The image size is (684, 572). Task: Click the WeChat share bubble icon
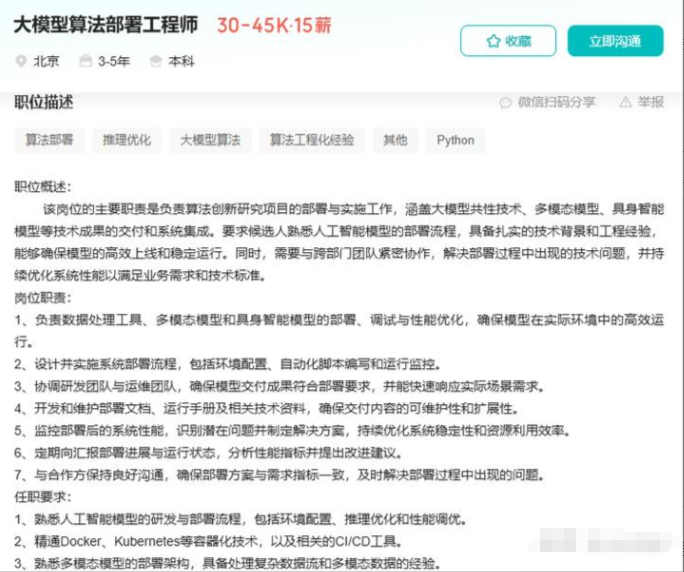506,103
